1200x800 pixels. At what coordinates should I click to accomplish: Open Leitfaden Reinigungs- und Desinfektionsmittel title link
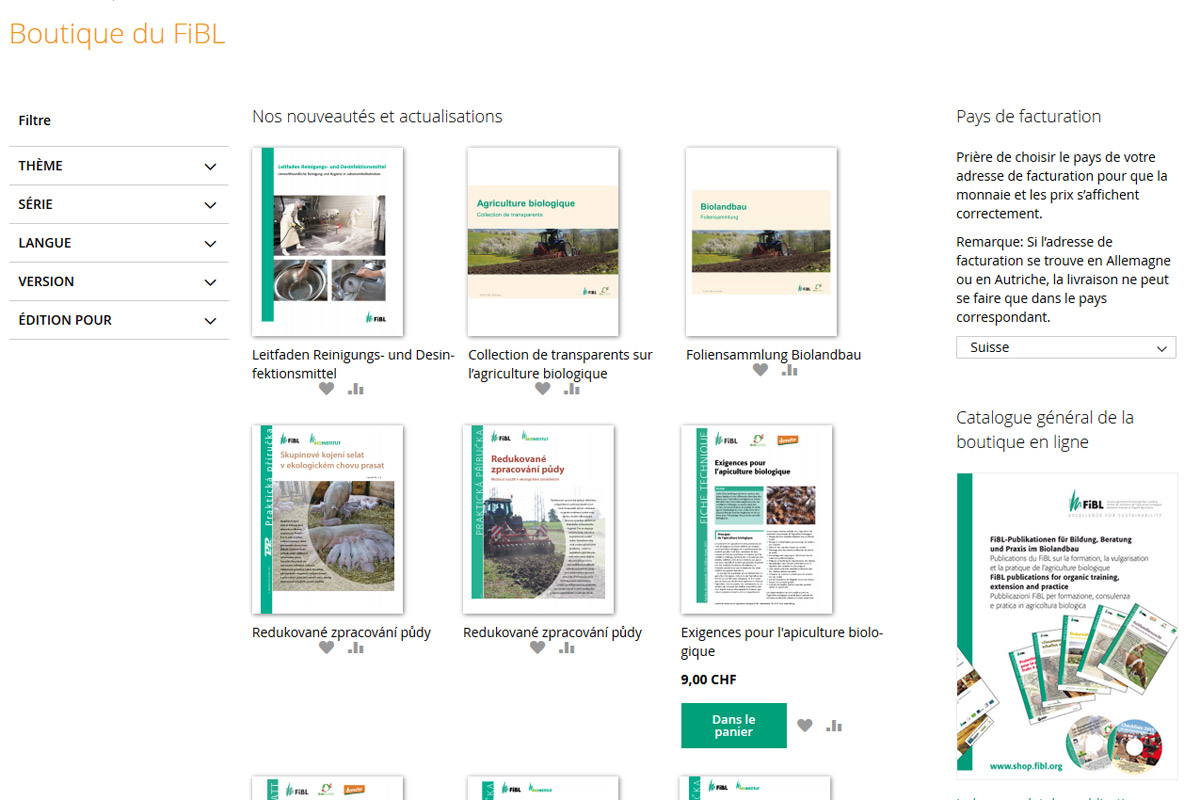click(353, 364)
